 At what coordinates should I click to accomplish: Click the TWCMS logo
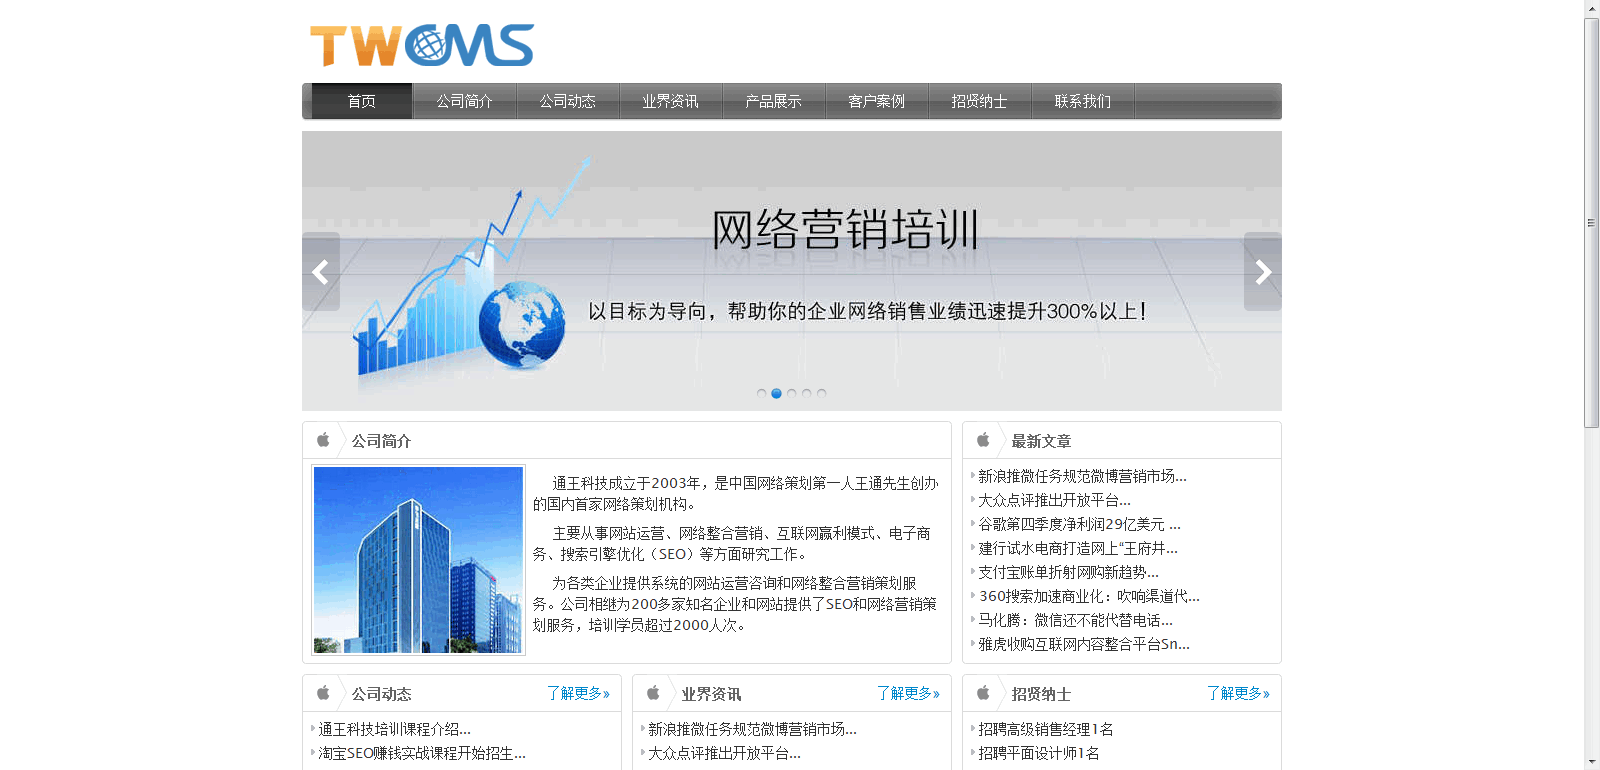[421, 46]
